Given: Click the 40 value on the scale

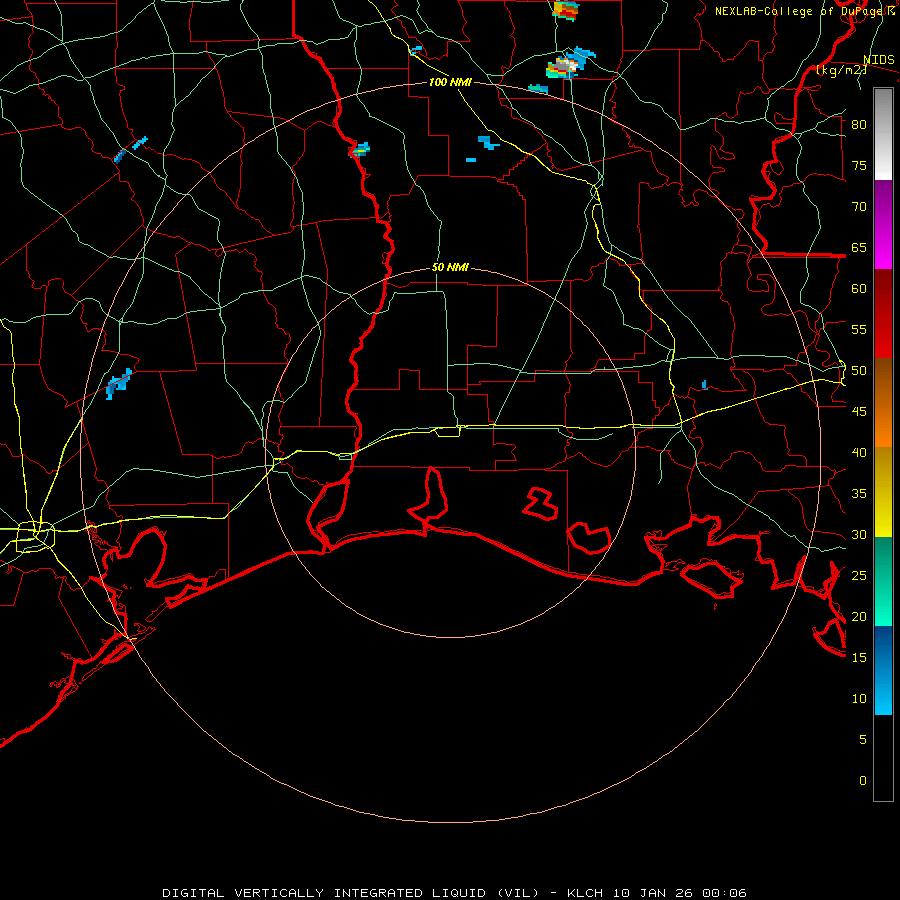Looking at the screenshot, I should point(859,453).
